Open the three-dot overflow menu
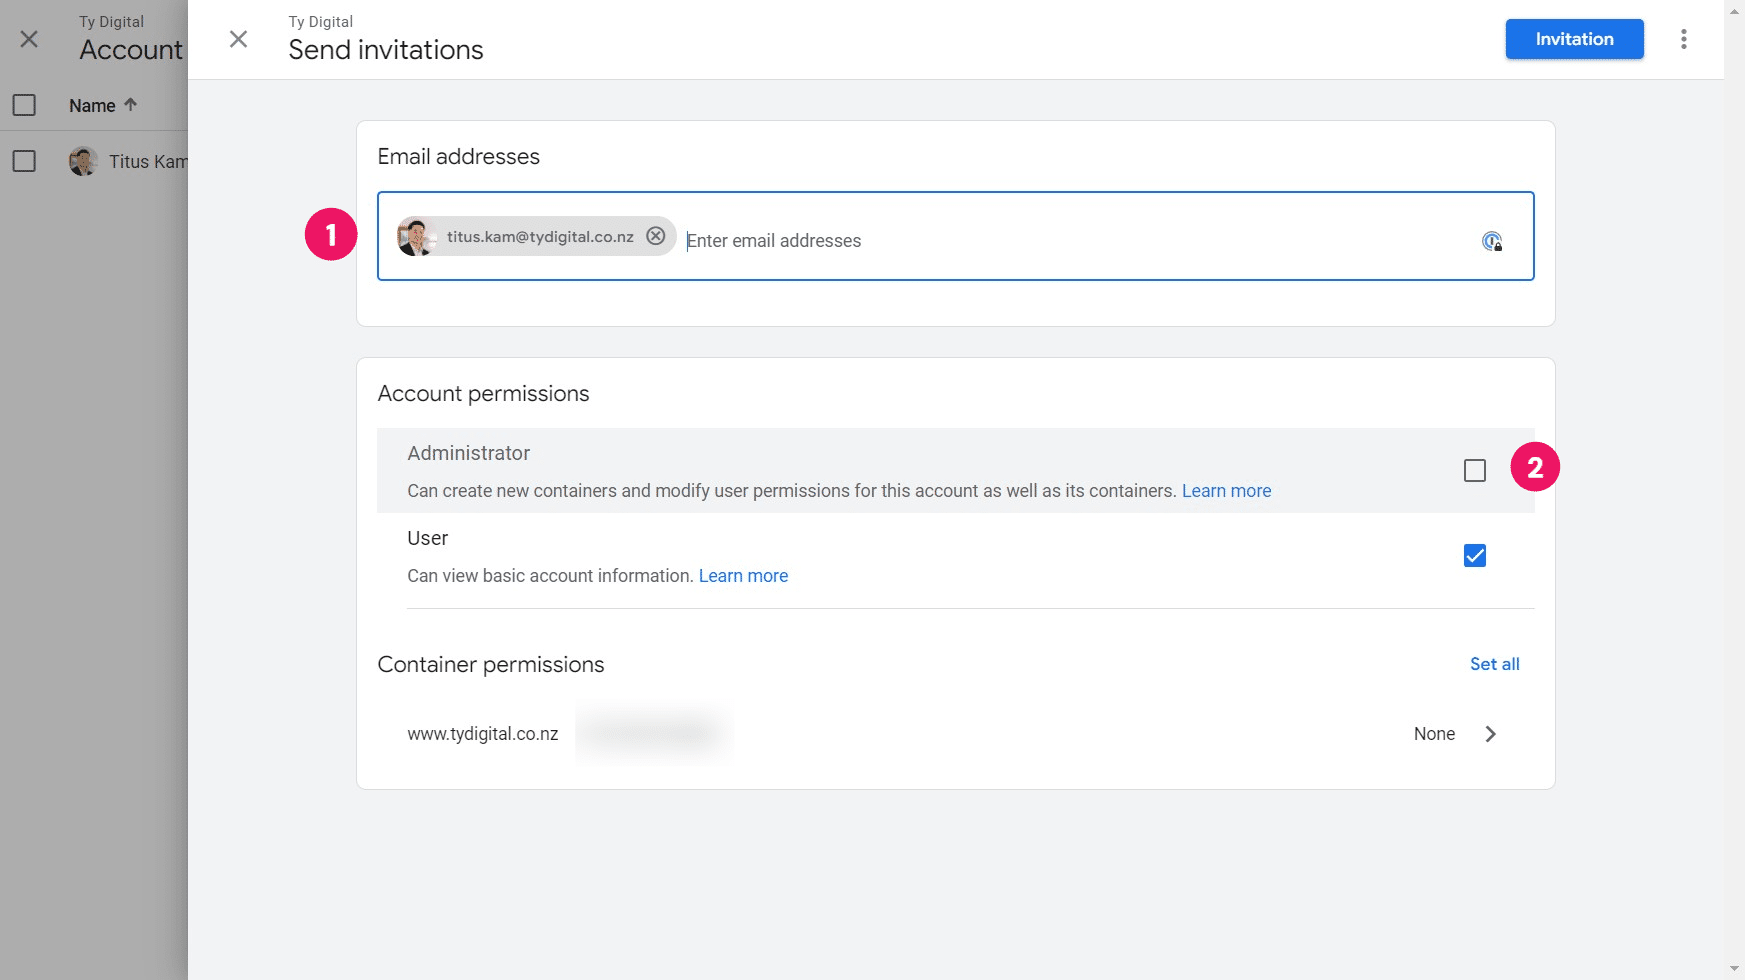The width and height of the screenshot is (1745, 980). pos(1684,39)
